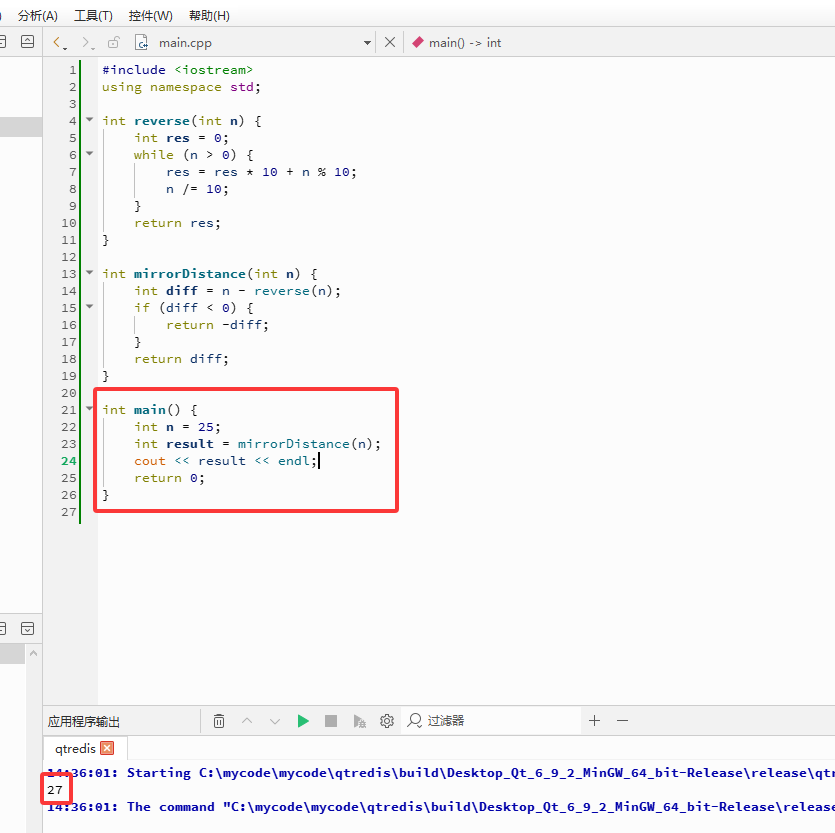The width and height of the screenshot is (835, 833).
Task: Click the output value 27
Action: (x=55, y=790)
